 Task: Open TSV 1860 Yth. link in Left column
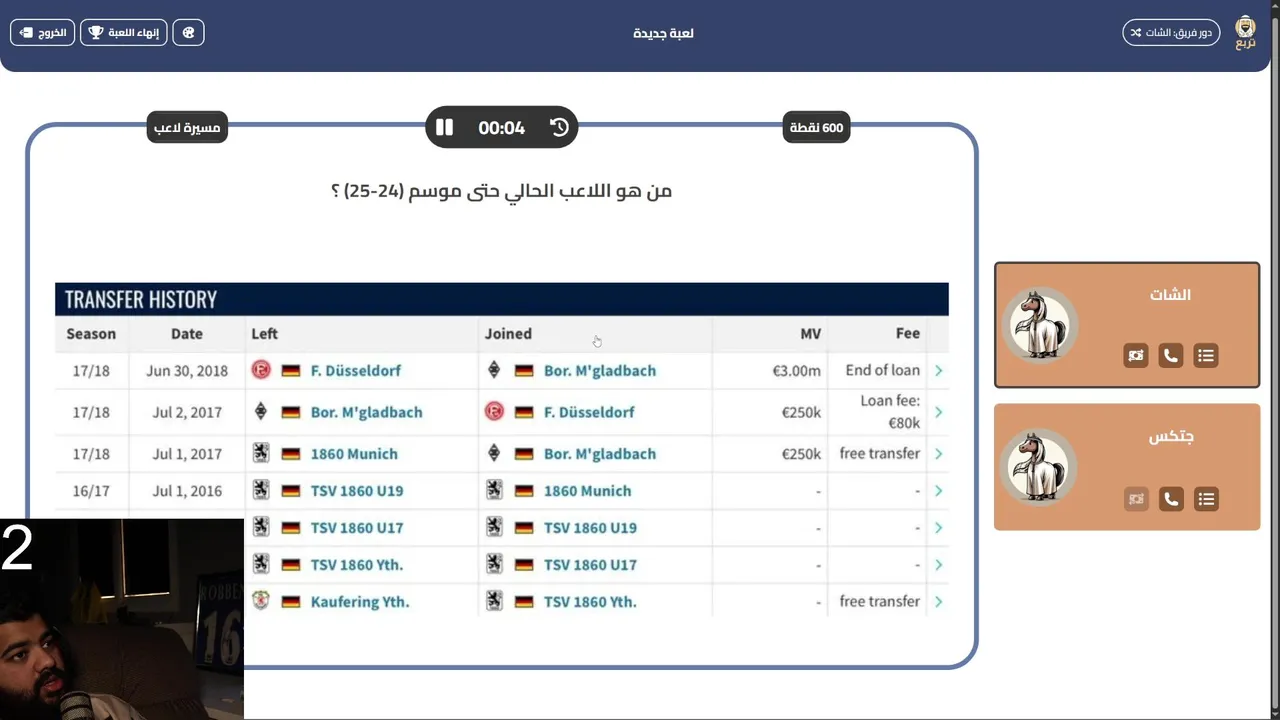click(x=357, y=565)
